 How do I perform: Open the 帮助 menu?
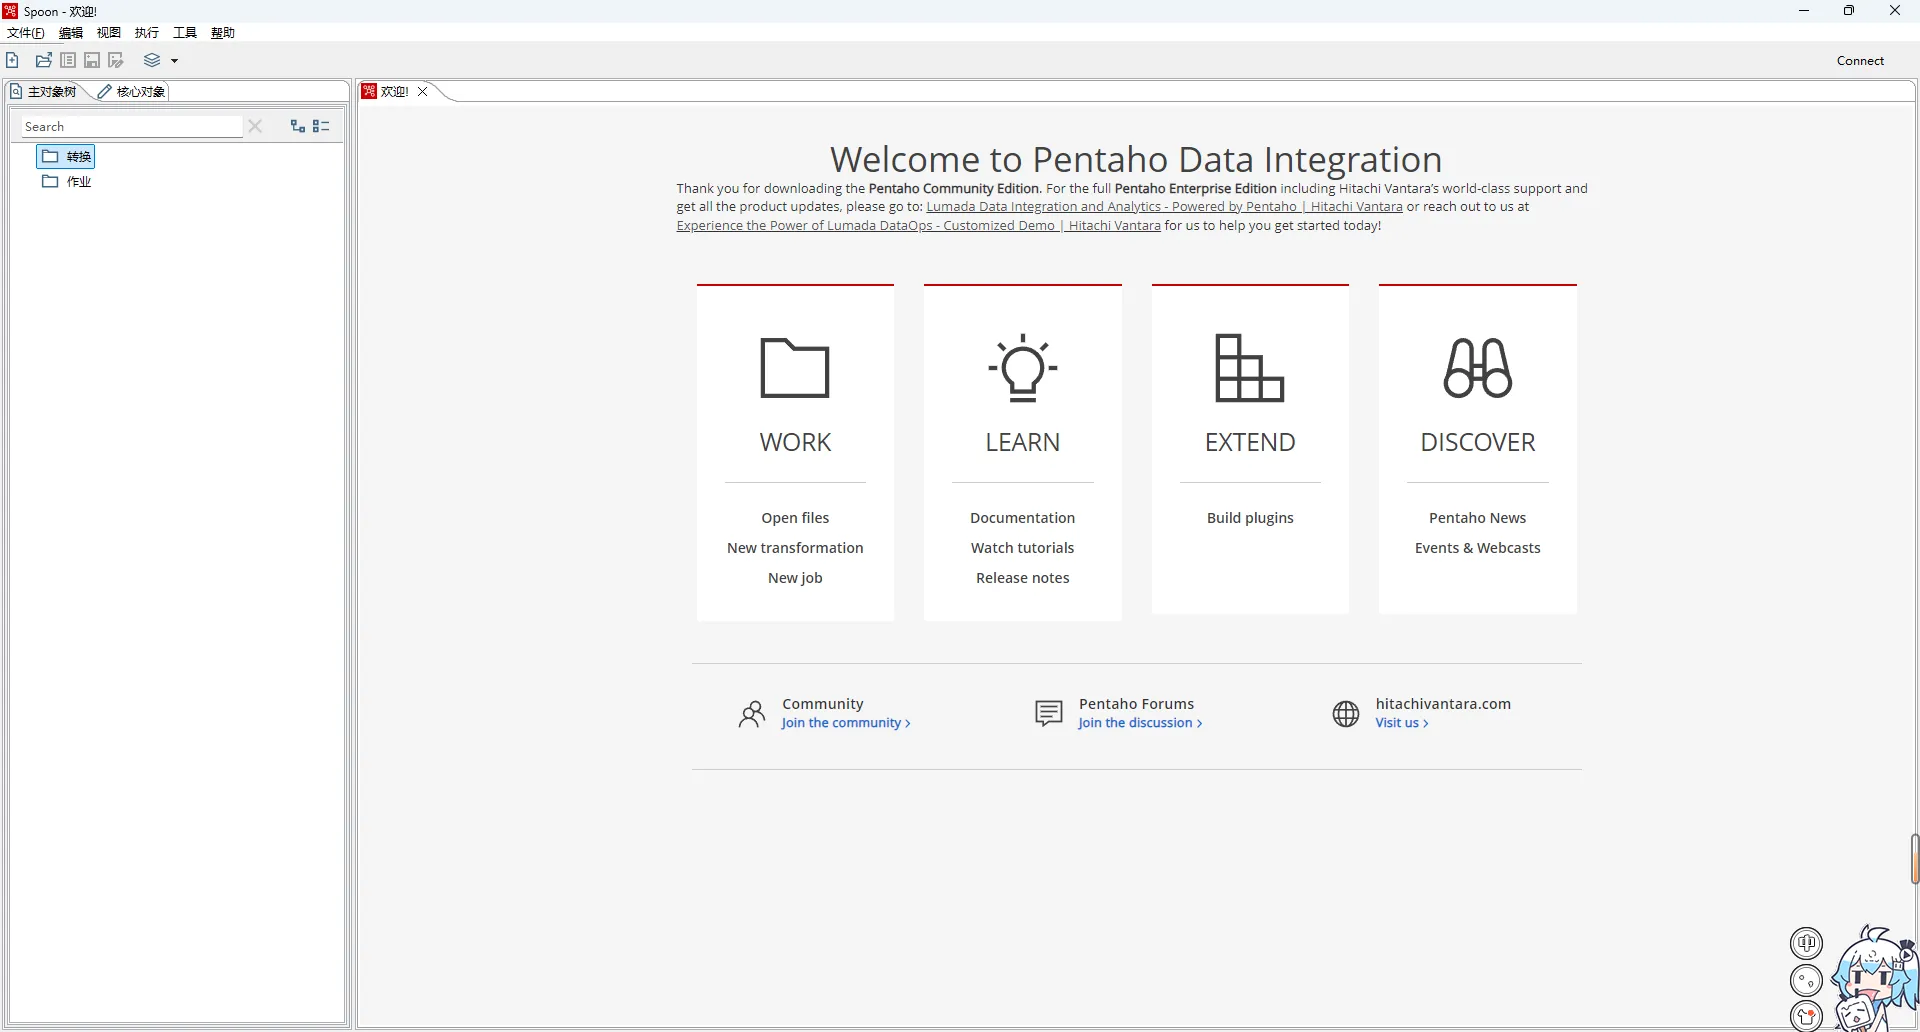223,33
